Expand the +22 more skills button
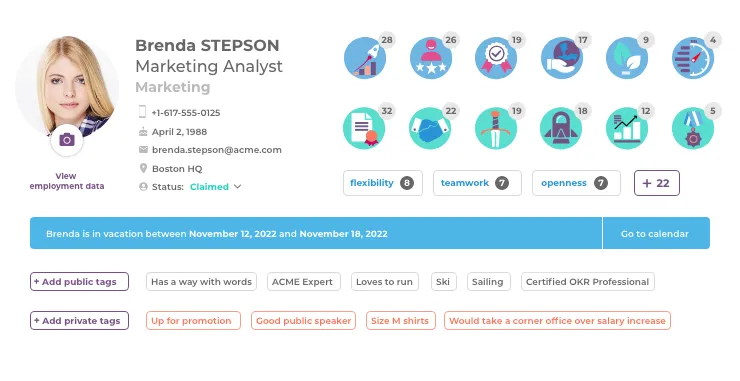This screenshot has width=740, height=381. coord(656,183)
